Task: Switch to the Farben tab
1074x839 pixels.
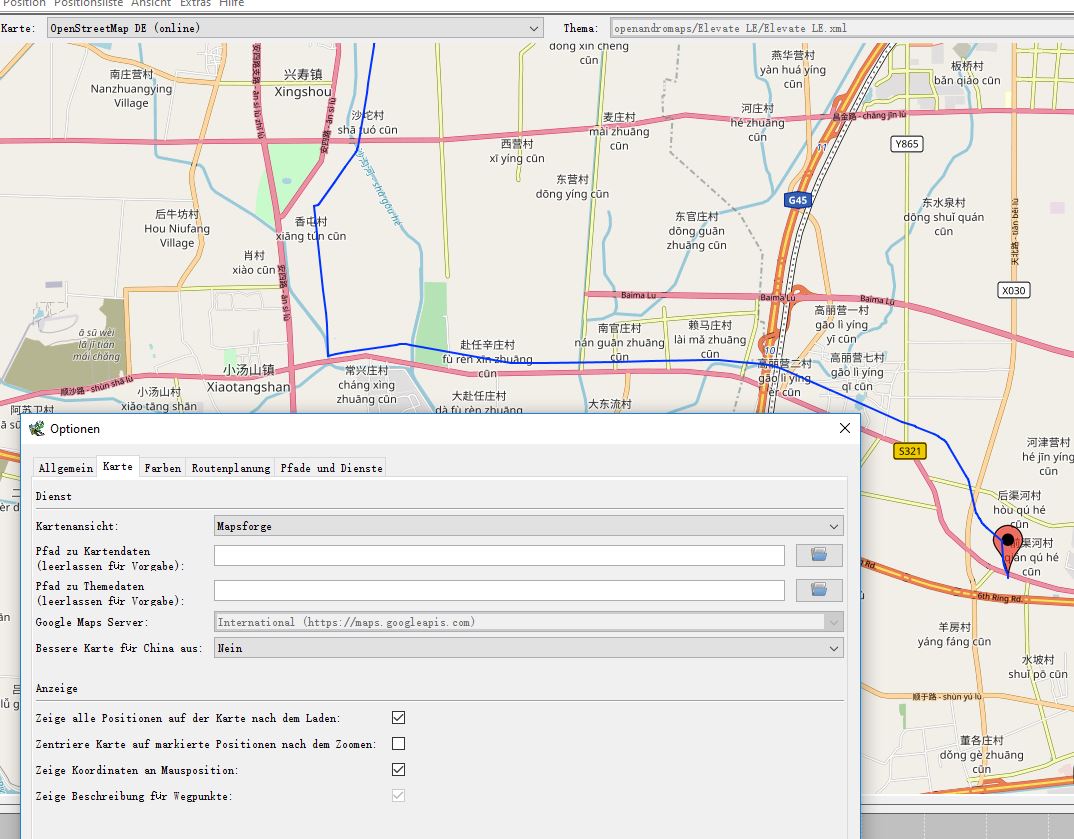Action: pyautogui.click(x=162, y=468)
